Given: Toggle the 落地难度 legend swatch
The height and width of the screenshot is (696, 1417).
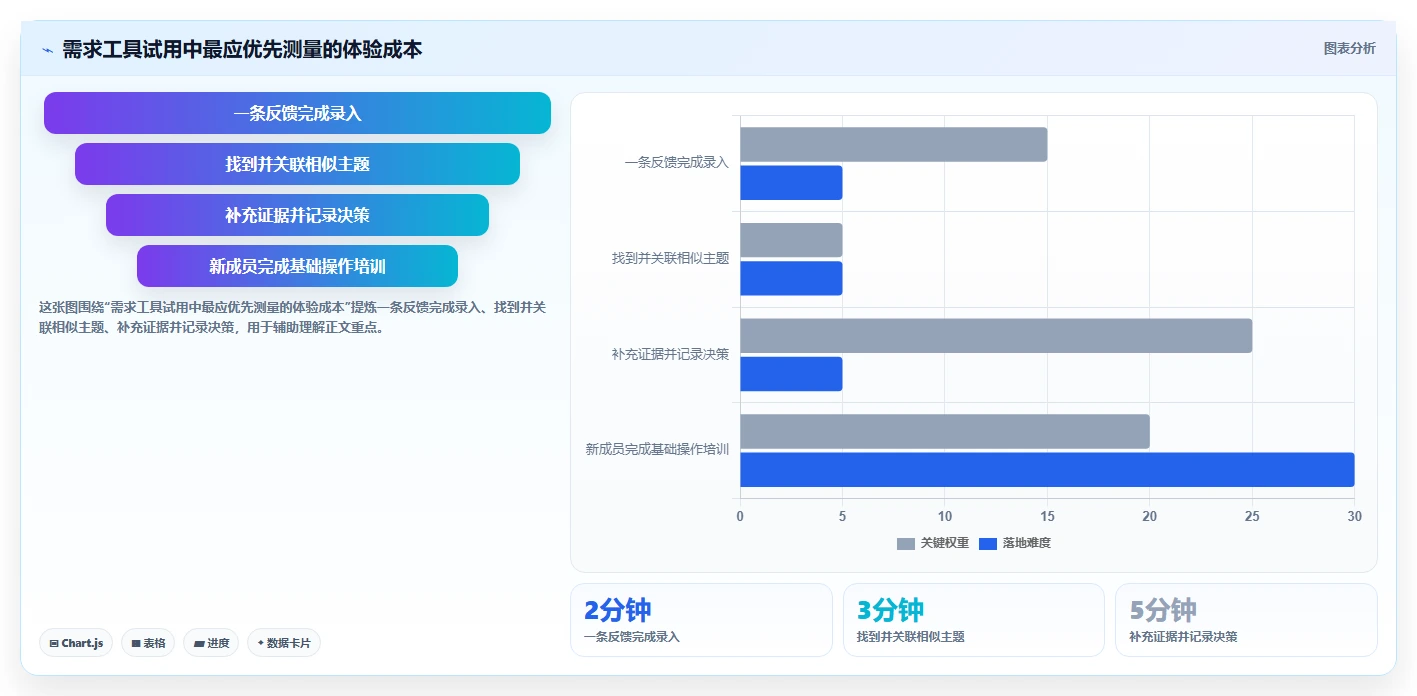Looking at the screenshot, I should [x=988, y=543].
